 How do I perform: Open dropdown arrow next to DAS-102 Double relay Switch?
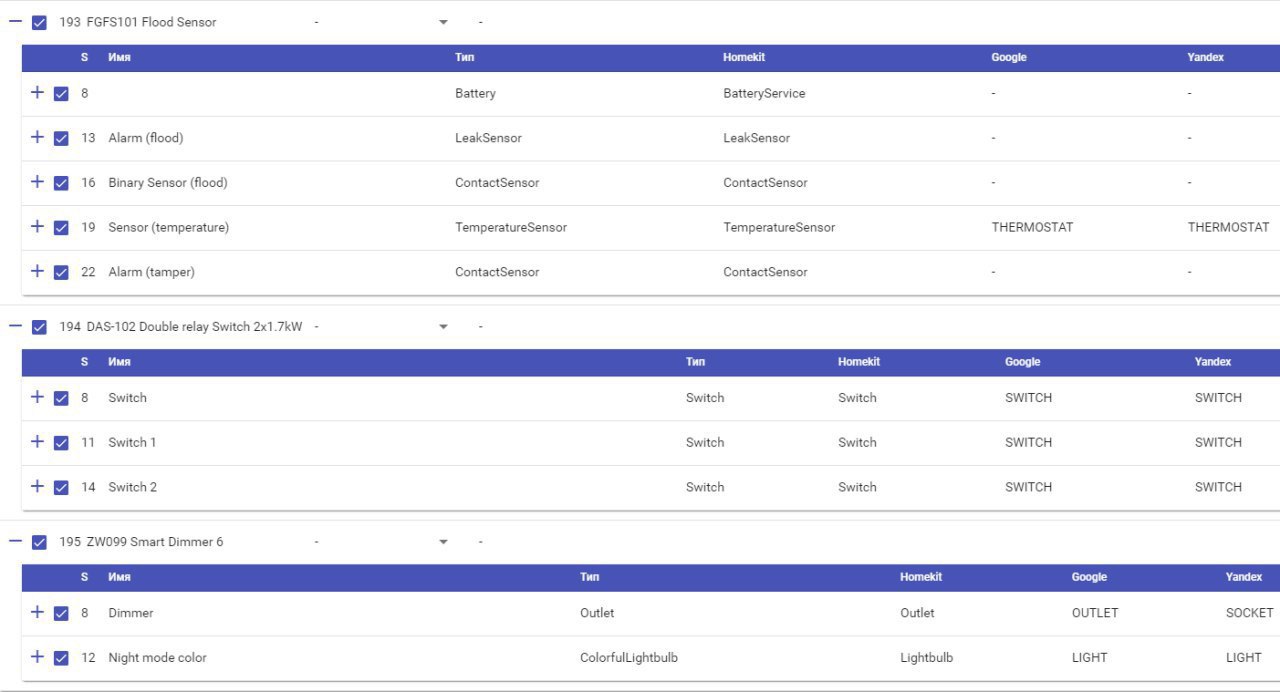pyautogui.click(x=443, y=327)
